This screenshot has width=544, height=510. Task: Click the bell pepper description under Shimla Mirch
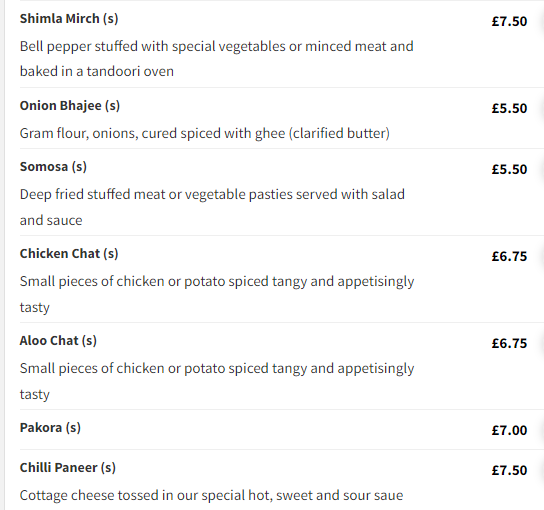216,59
